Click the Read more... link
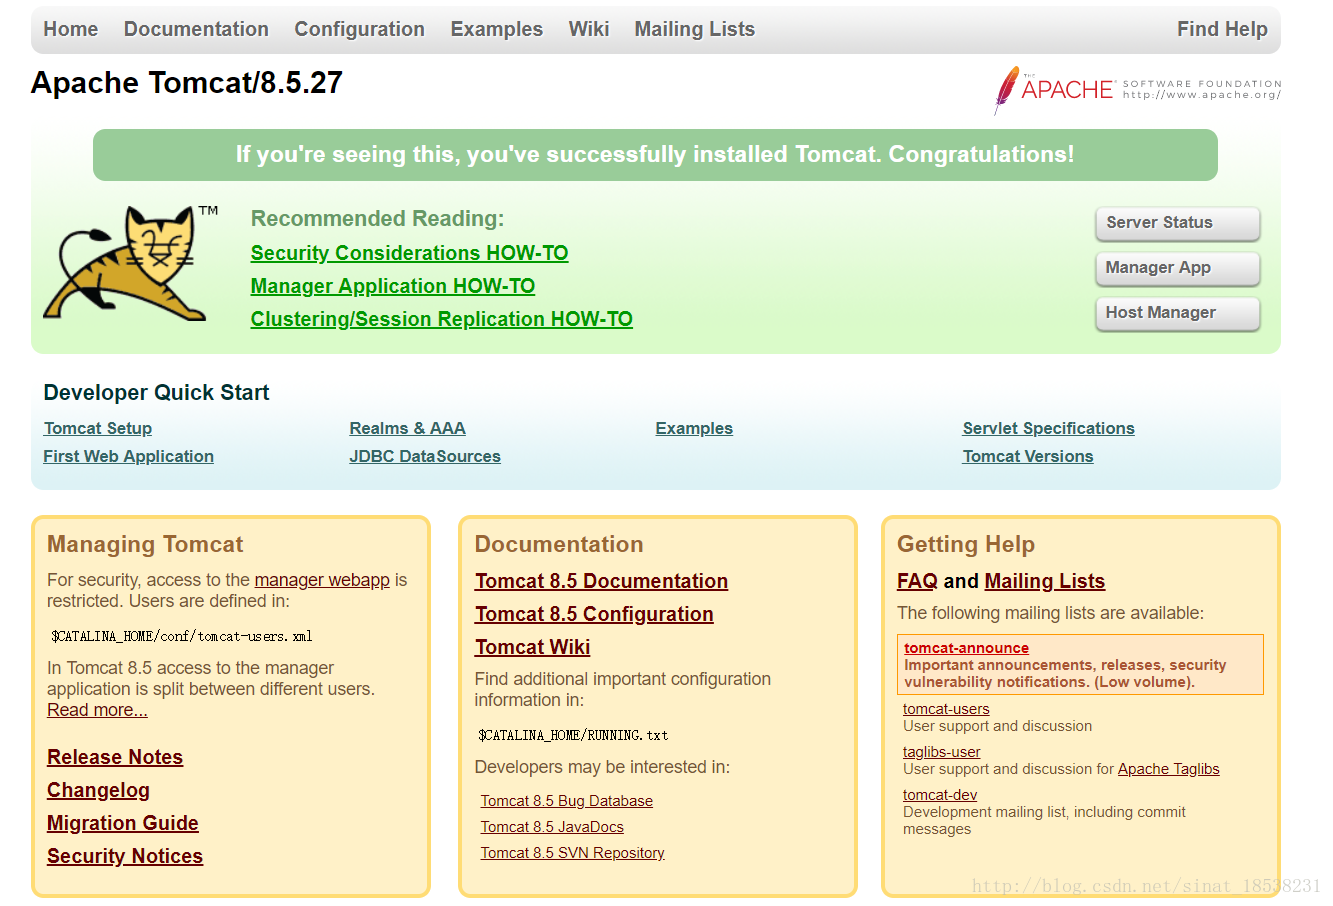 click(97, 710)
